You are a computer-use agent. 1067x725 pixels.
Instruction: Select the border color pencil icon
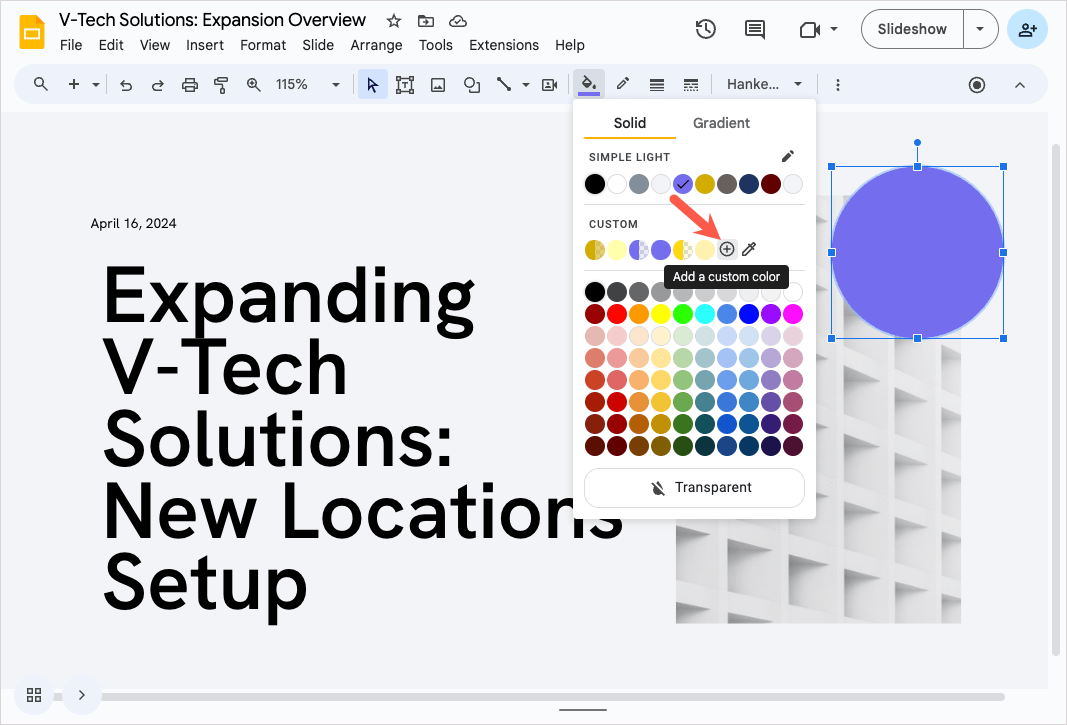pyautogui.click(x=622, y=85)
